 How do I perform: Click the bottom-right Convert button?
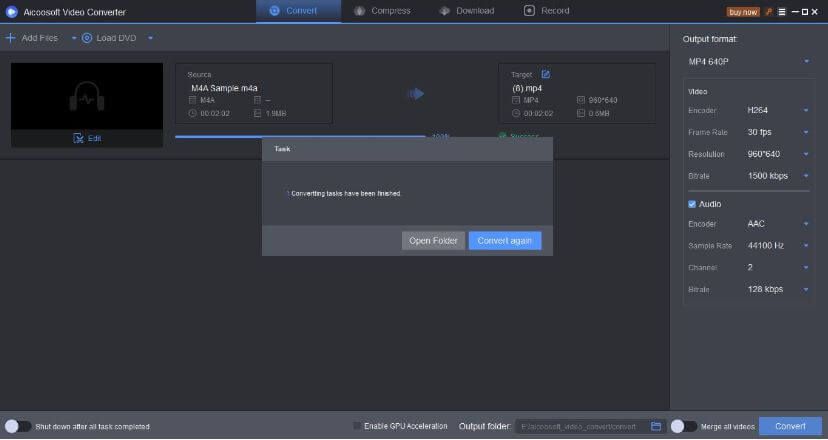pos(791,426)
